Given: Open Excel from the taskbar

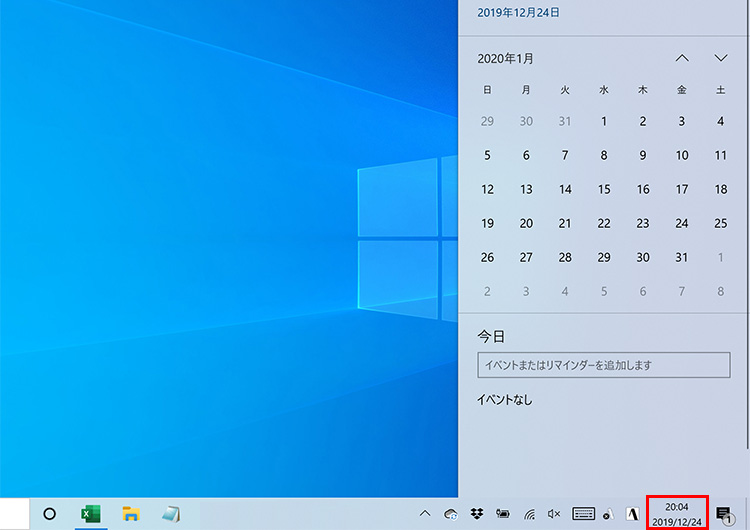Looking at the screenshot, I should coord(91,513).
